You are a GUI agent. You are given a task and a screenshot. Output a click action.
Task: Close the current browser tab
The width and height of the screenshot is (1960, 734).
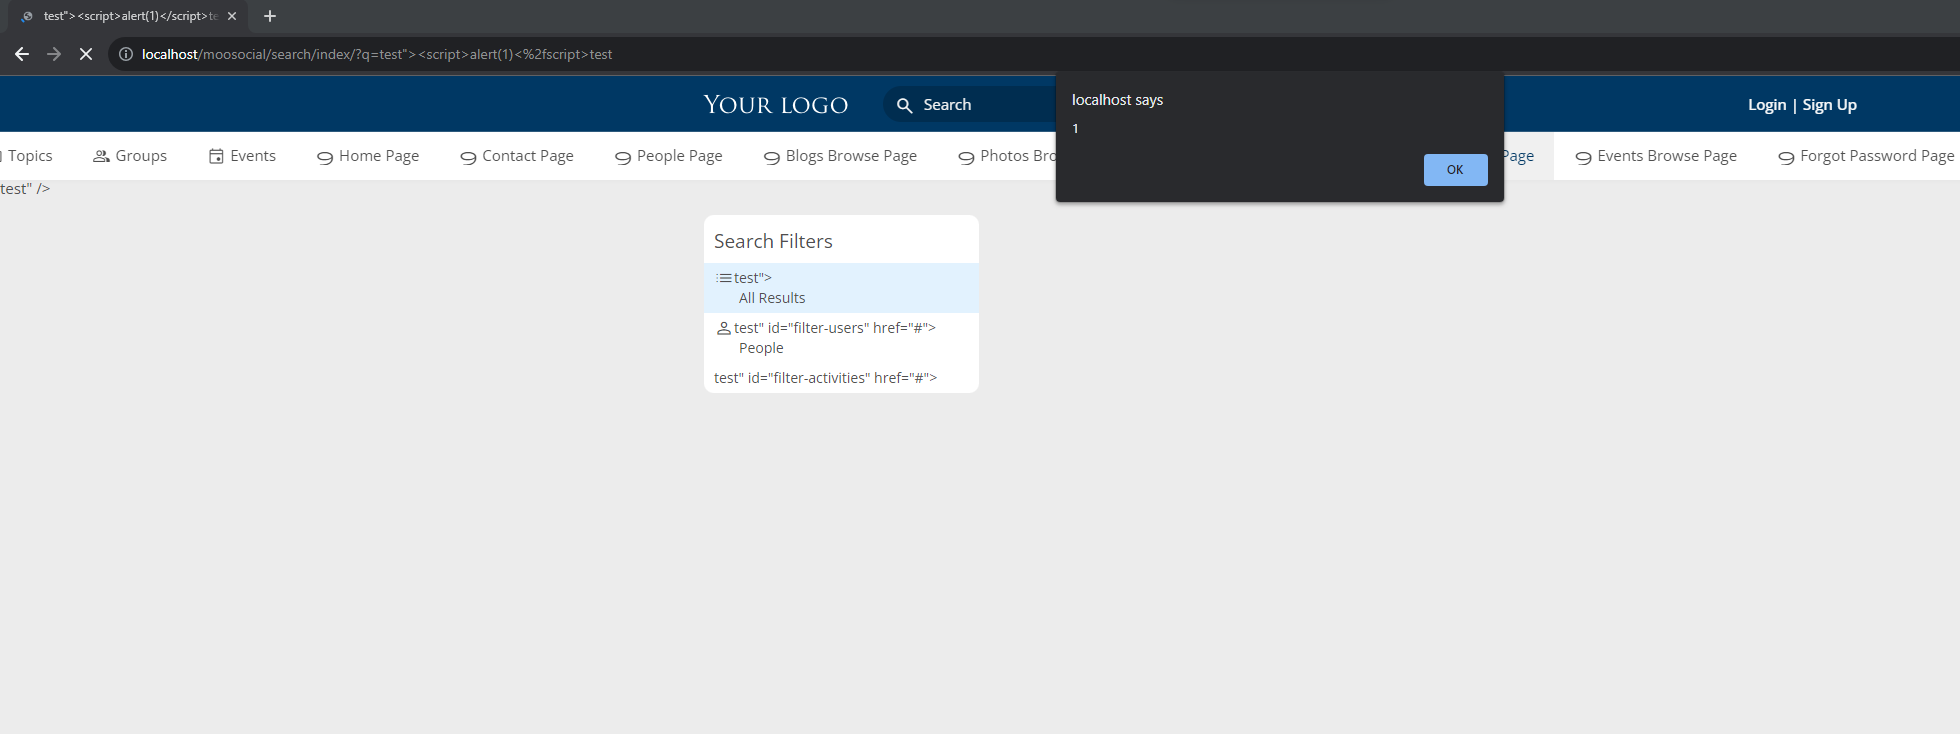tap(232, 16)
